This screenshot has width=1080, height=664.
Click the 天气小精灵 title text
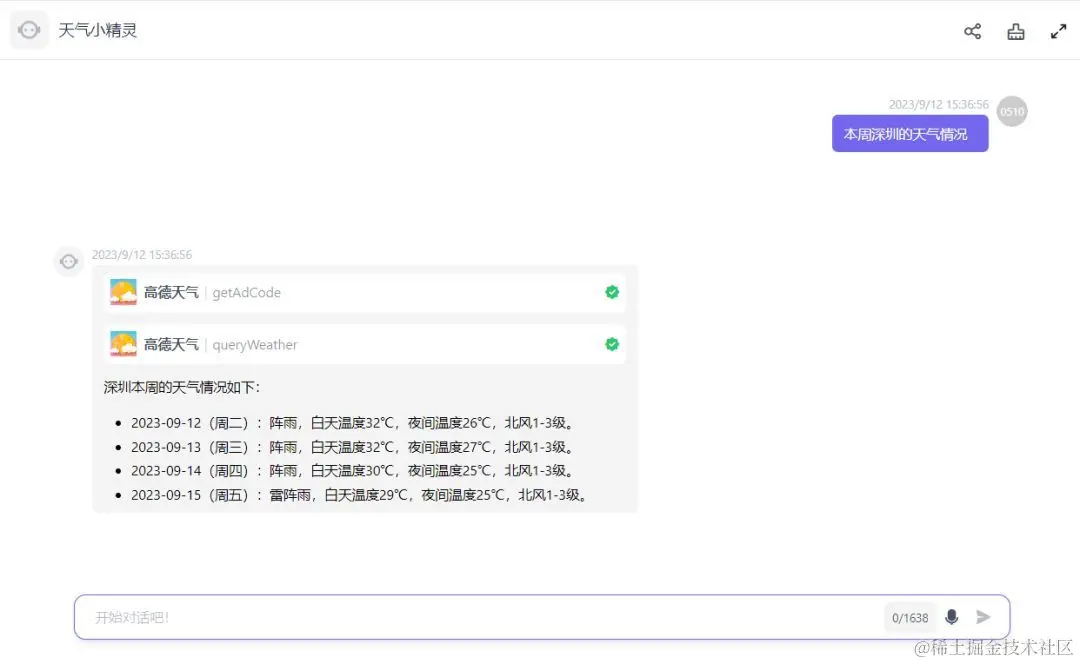point(98,30)
